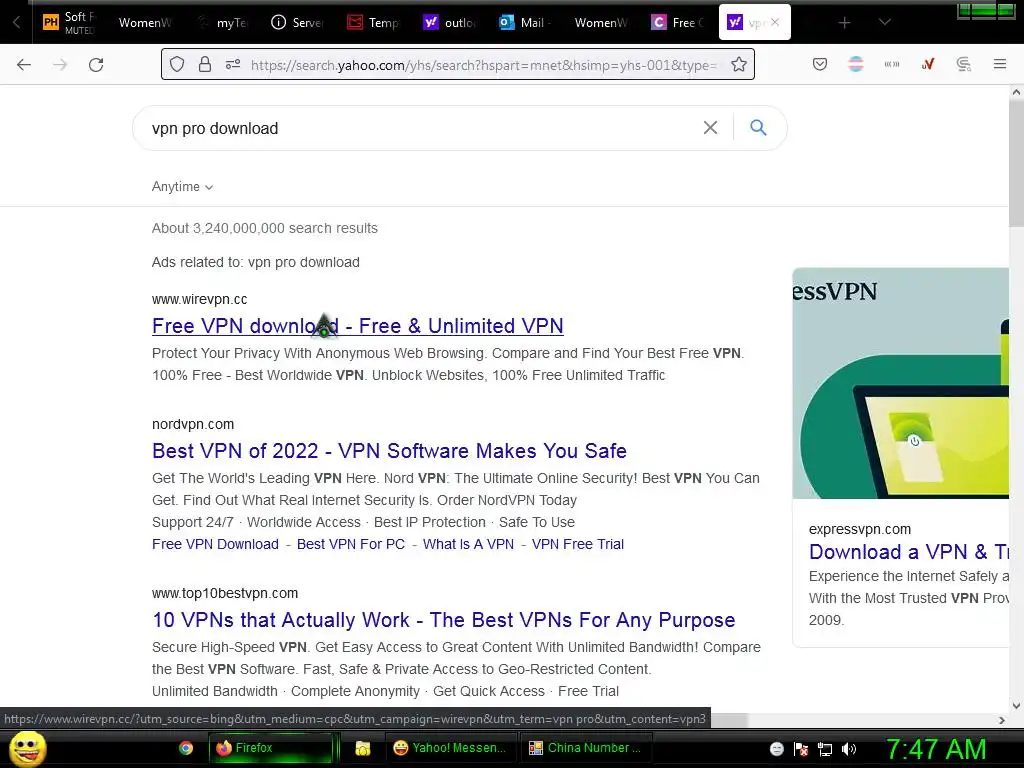Reload the Yahoo search page
The width and height of the screenshot is (1024, 768).
coord(96,65)
